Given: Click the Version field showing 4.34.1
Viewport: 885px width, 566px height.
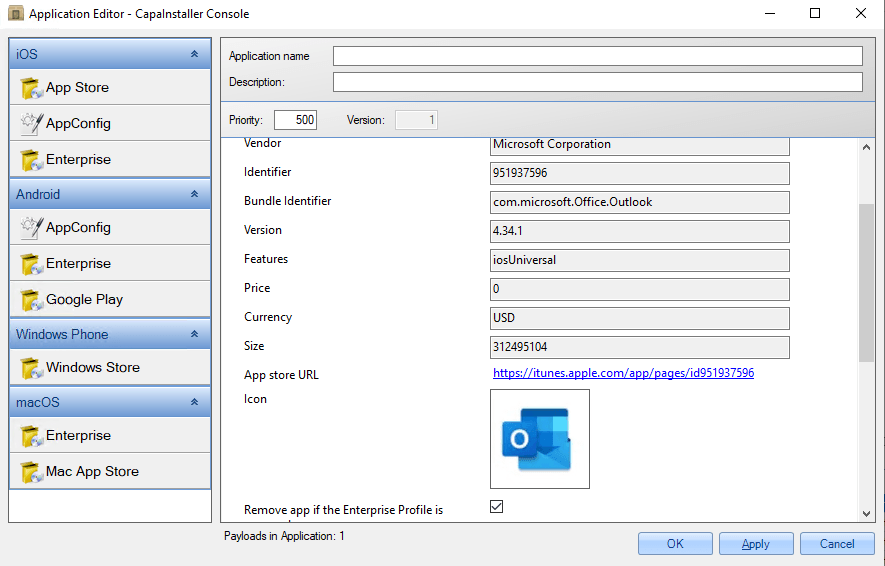Looking at the screenshot, I should pyautogui.click(x=639, y=231).
